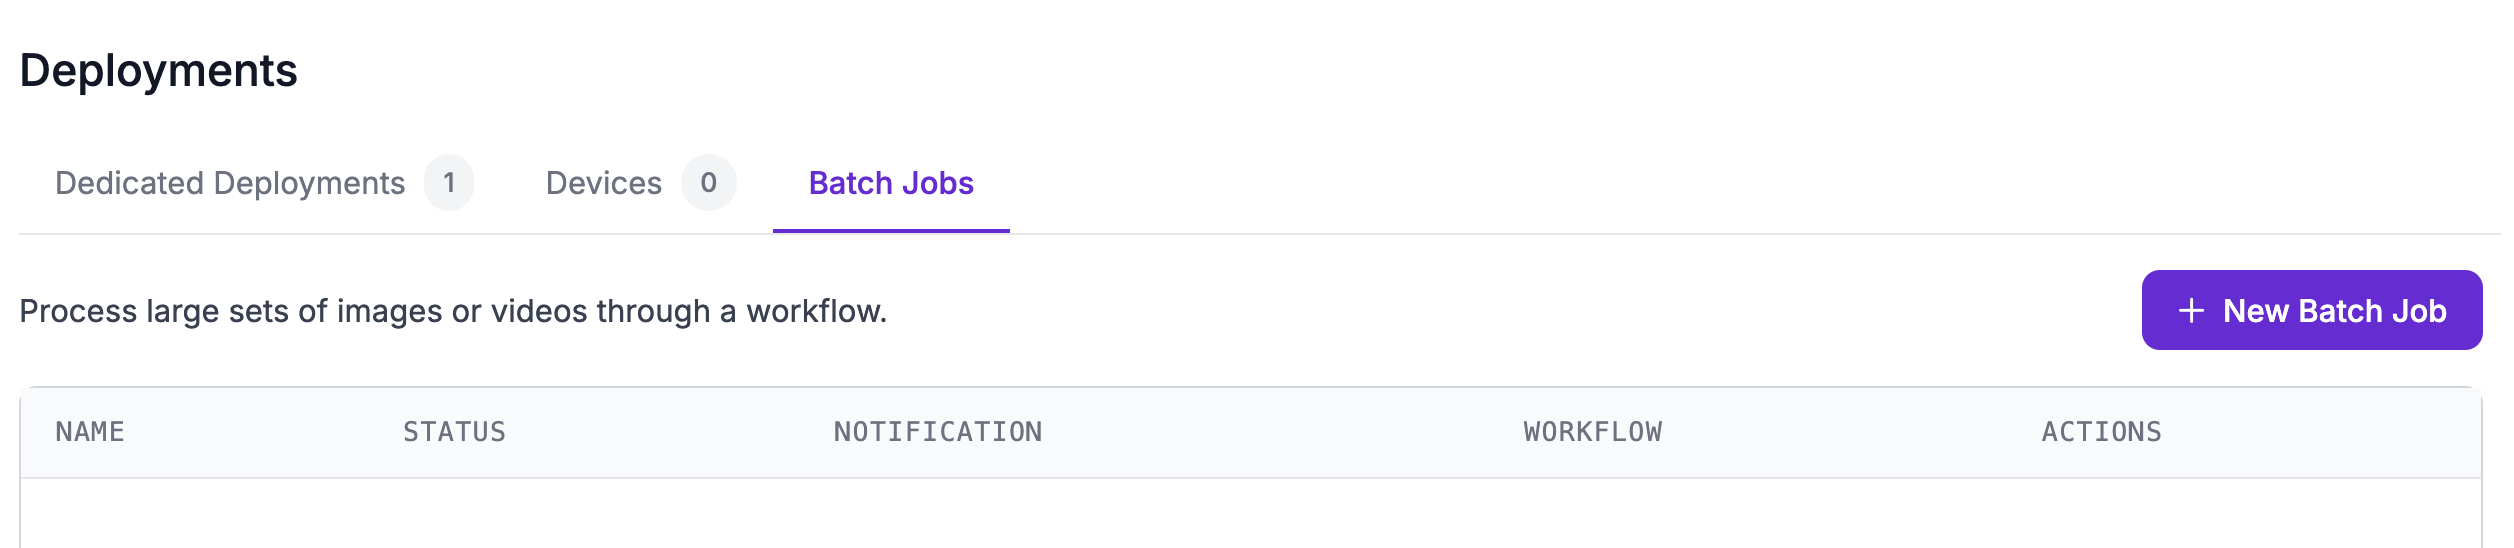Click the Deployments page heading
Viewport: 2514px width, 548px height.
tap(159, 71)
